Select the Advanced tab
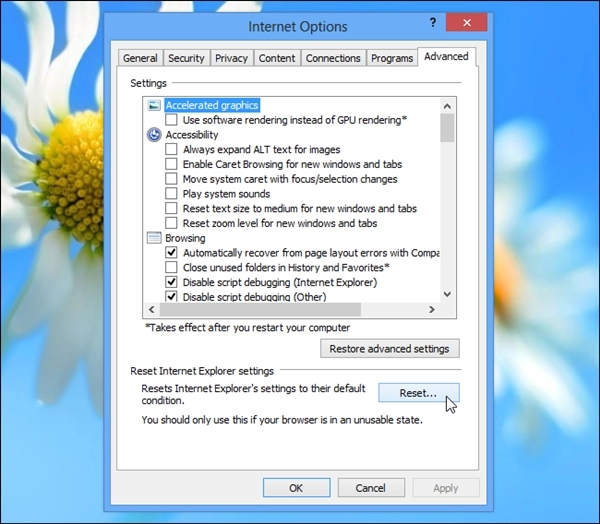The image size is (600, 524). 446,57
